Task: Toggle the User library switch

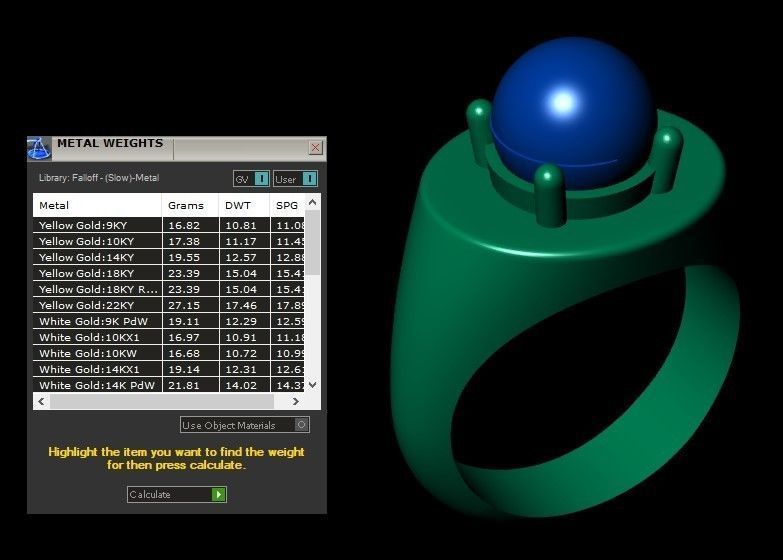Action: (295, 179)
